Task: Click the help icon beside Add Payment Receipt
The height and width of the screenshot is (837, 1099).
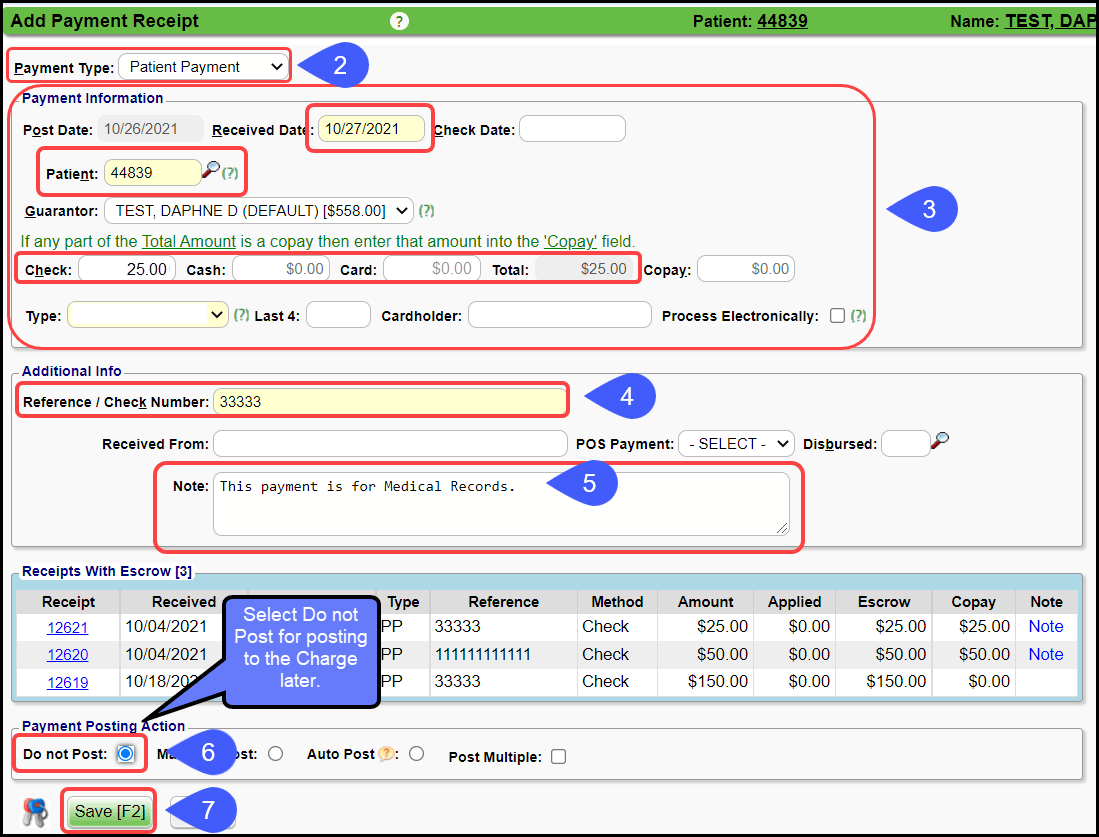Action: (x=399, y=21)
